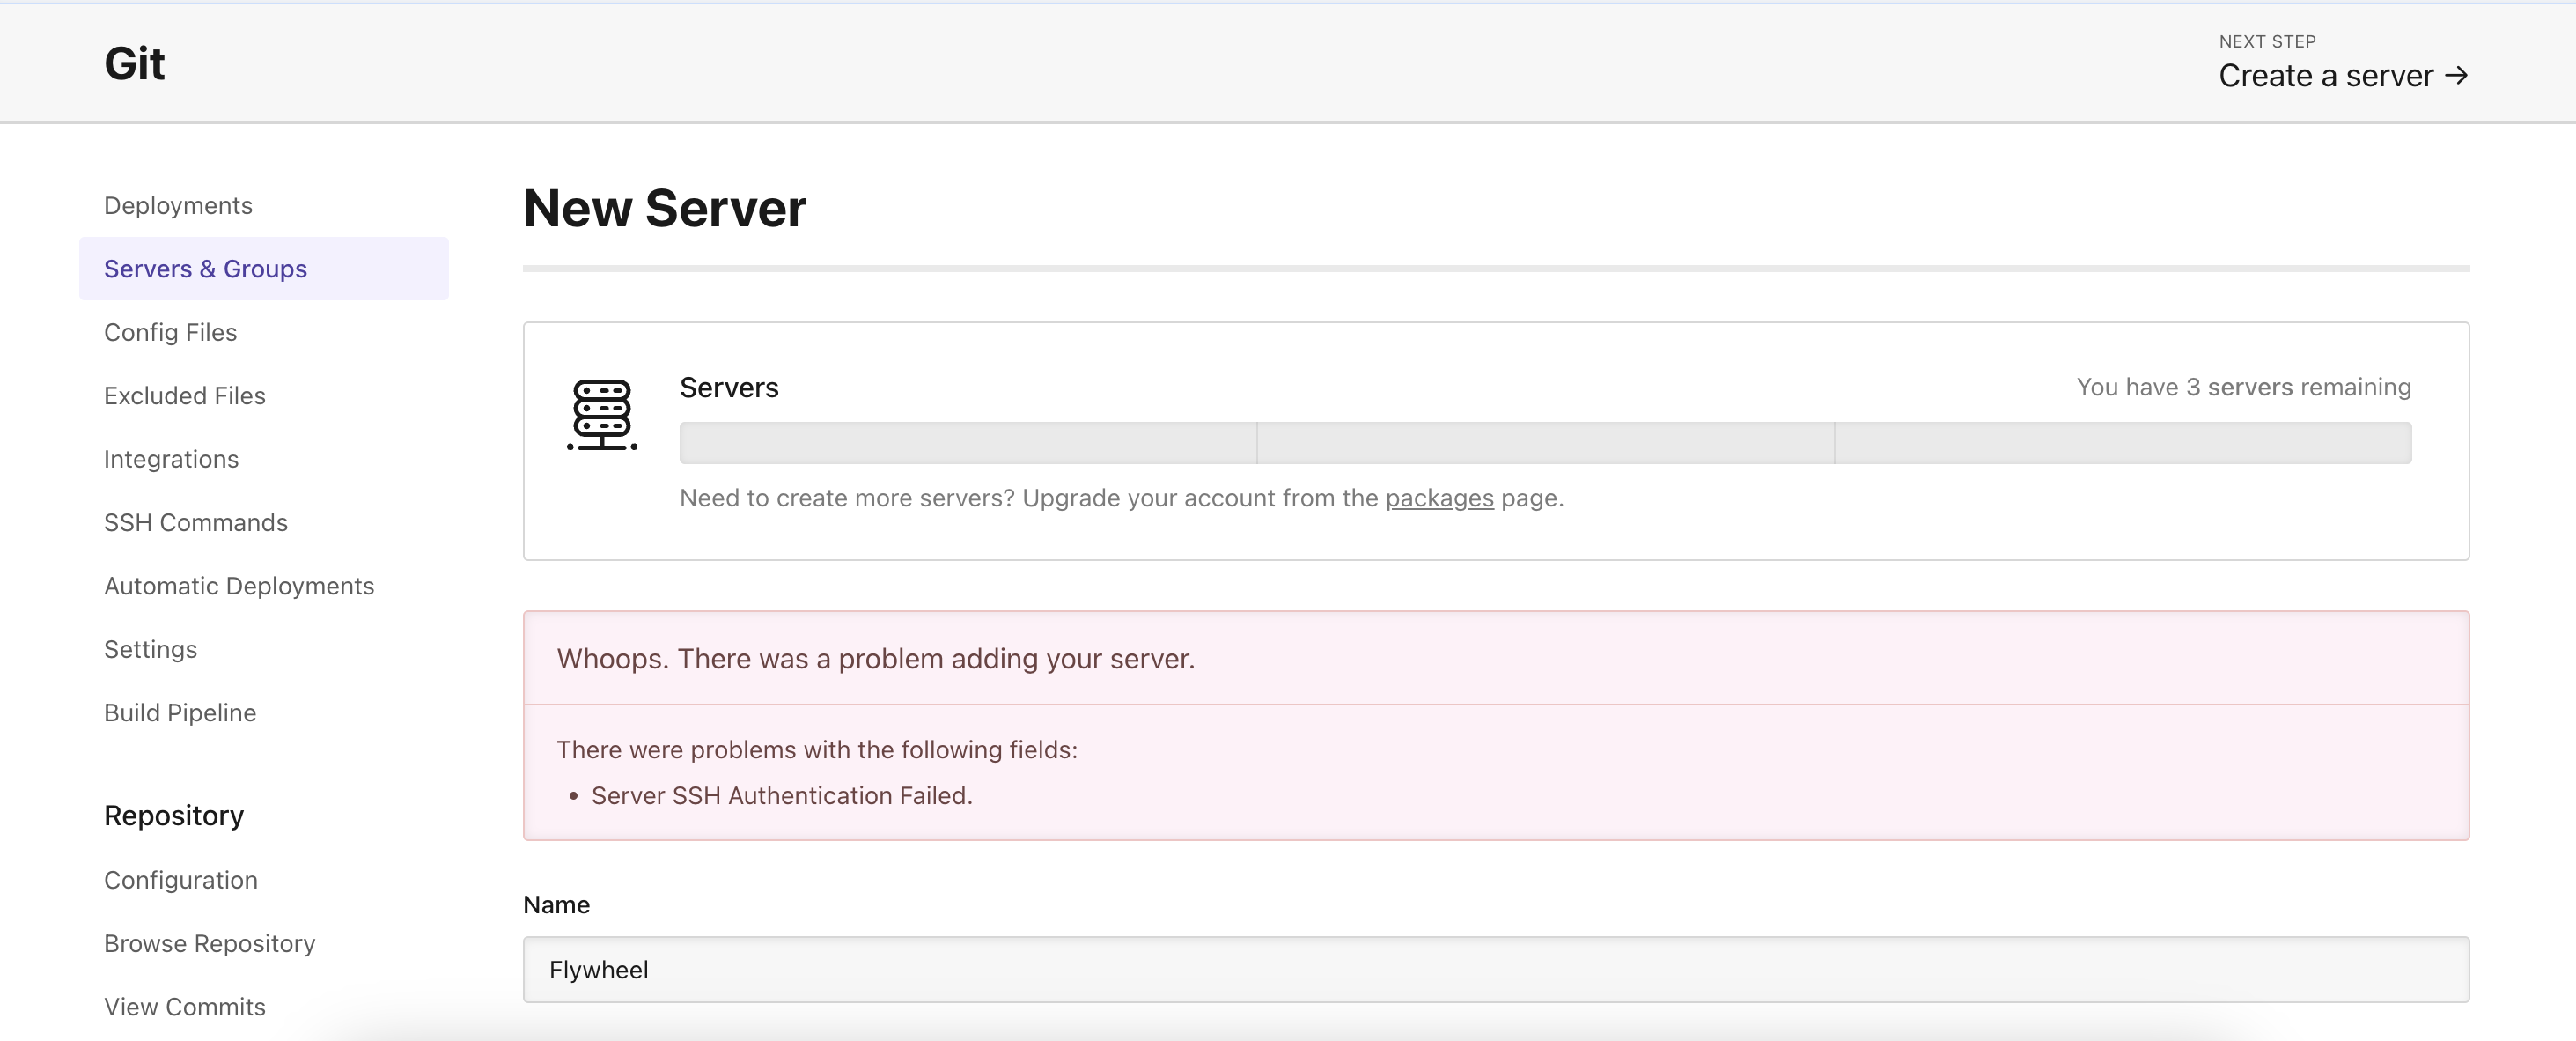Click the server rack icon
Viewport: 2576px width, 1041px height.
(601, 415)
